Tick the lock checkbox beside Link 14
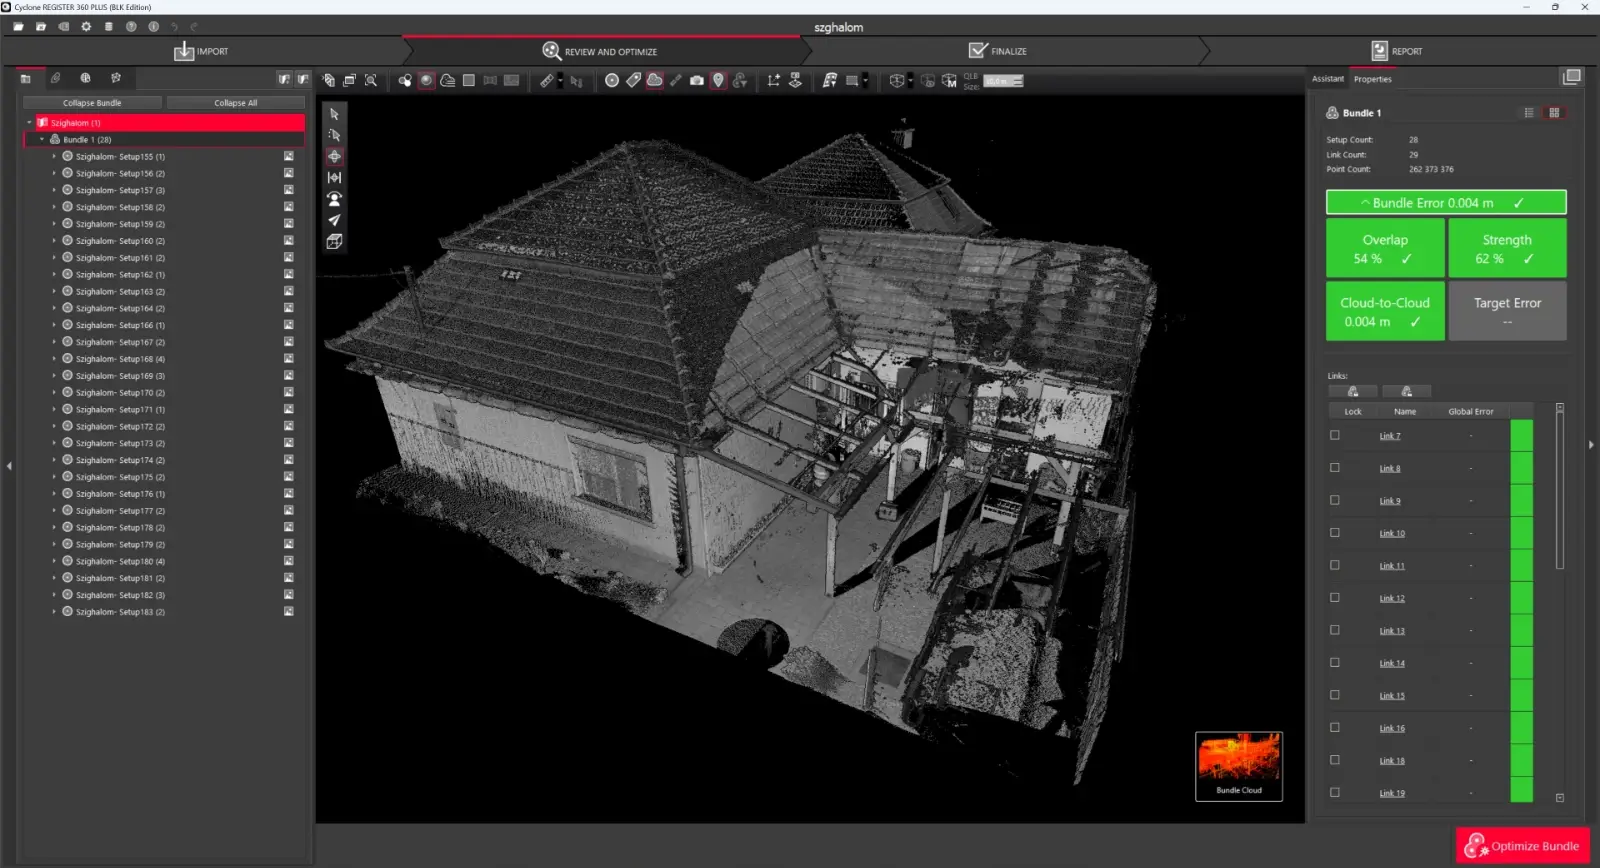 click(x=1335, y=663)
